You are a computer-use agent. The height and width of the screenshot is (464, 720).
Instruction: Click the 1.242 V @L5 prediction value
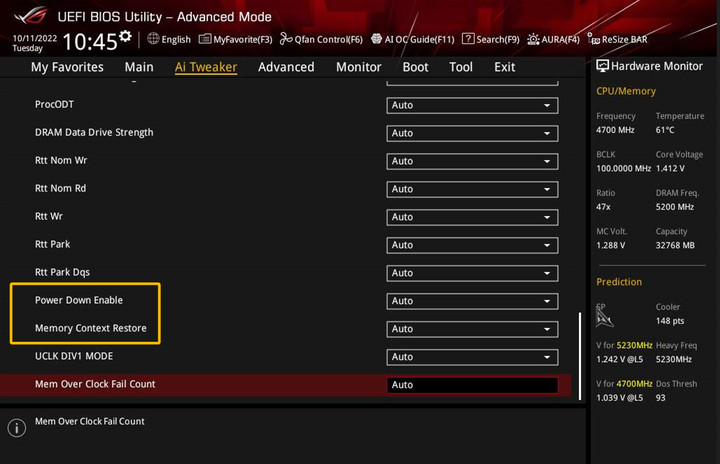pos(619,360)
